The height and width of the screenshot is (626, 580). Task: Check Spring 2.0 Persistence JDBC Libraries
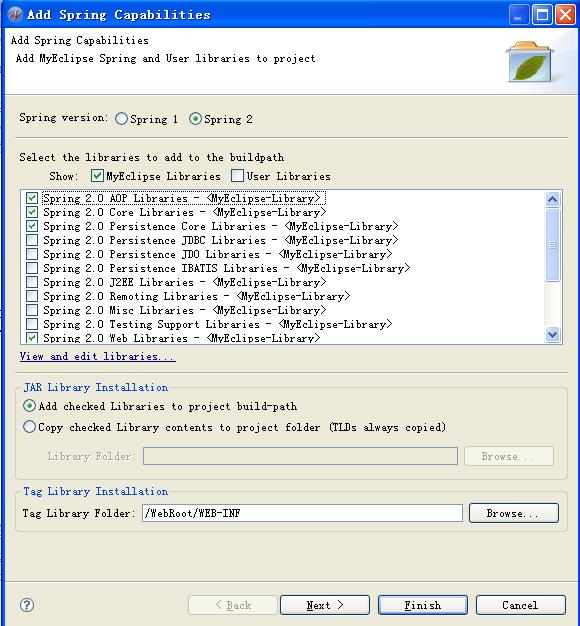pyautogui.click(x=32, y=240)
